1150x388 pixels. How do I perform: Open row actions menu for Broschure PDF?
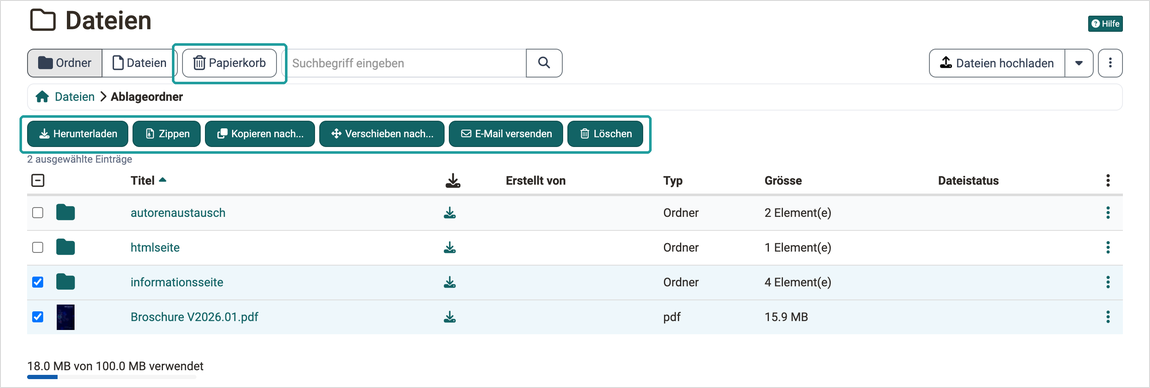coord(1107,317)
